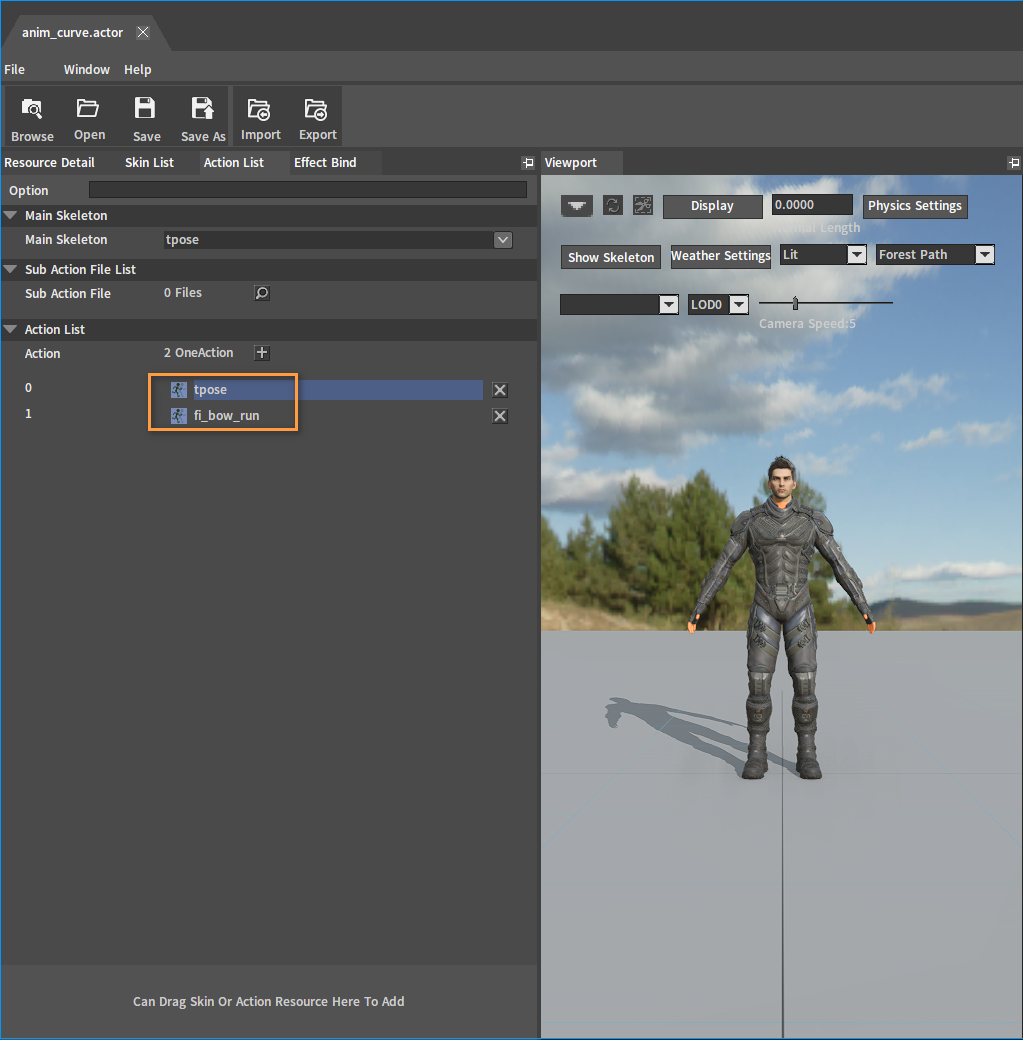Click the drag-to-add hint text
This screenshot has height=1040, width=1023.
[x=269, y=1002]
